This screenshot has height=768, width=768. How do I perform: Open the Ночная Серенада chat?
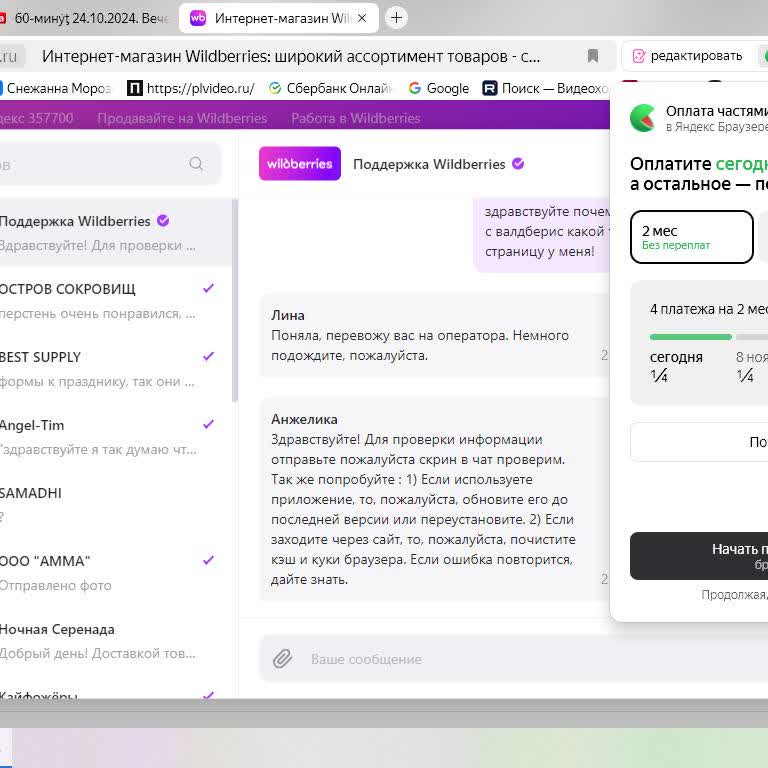pos(116,641)
